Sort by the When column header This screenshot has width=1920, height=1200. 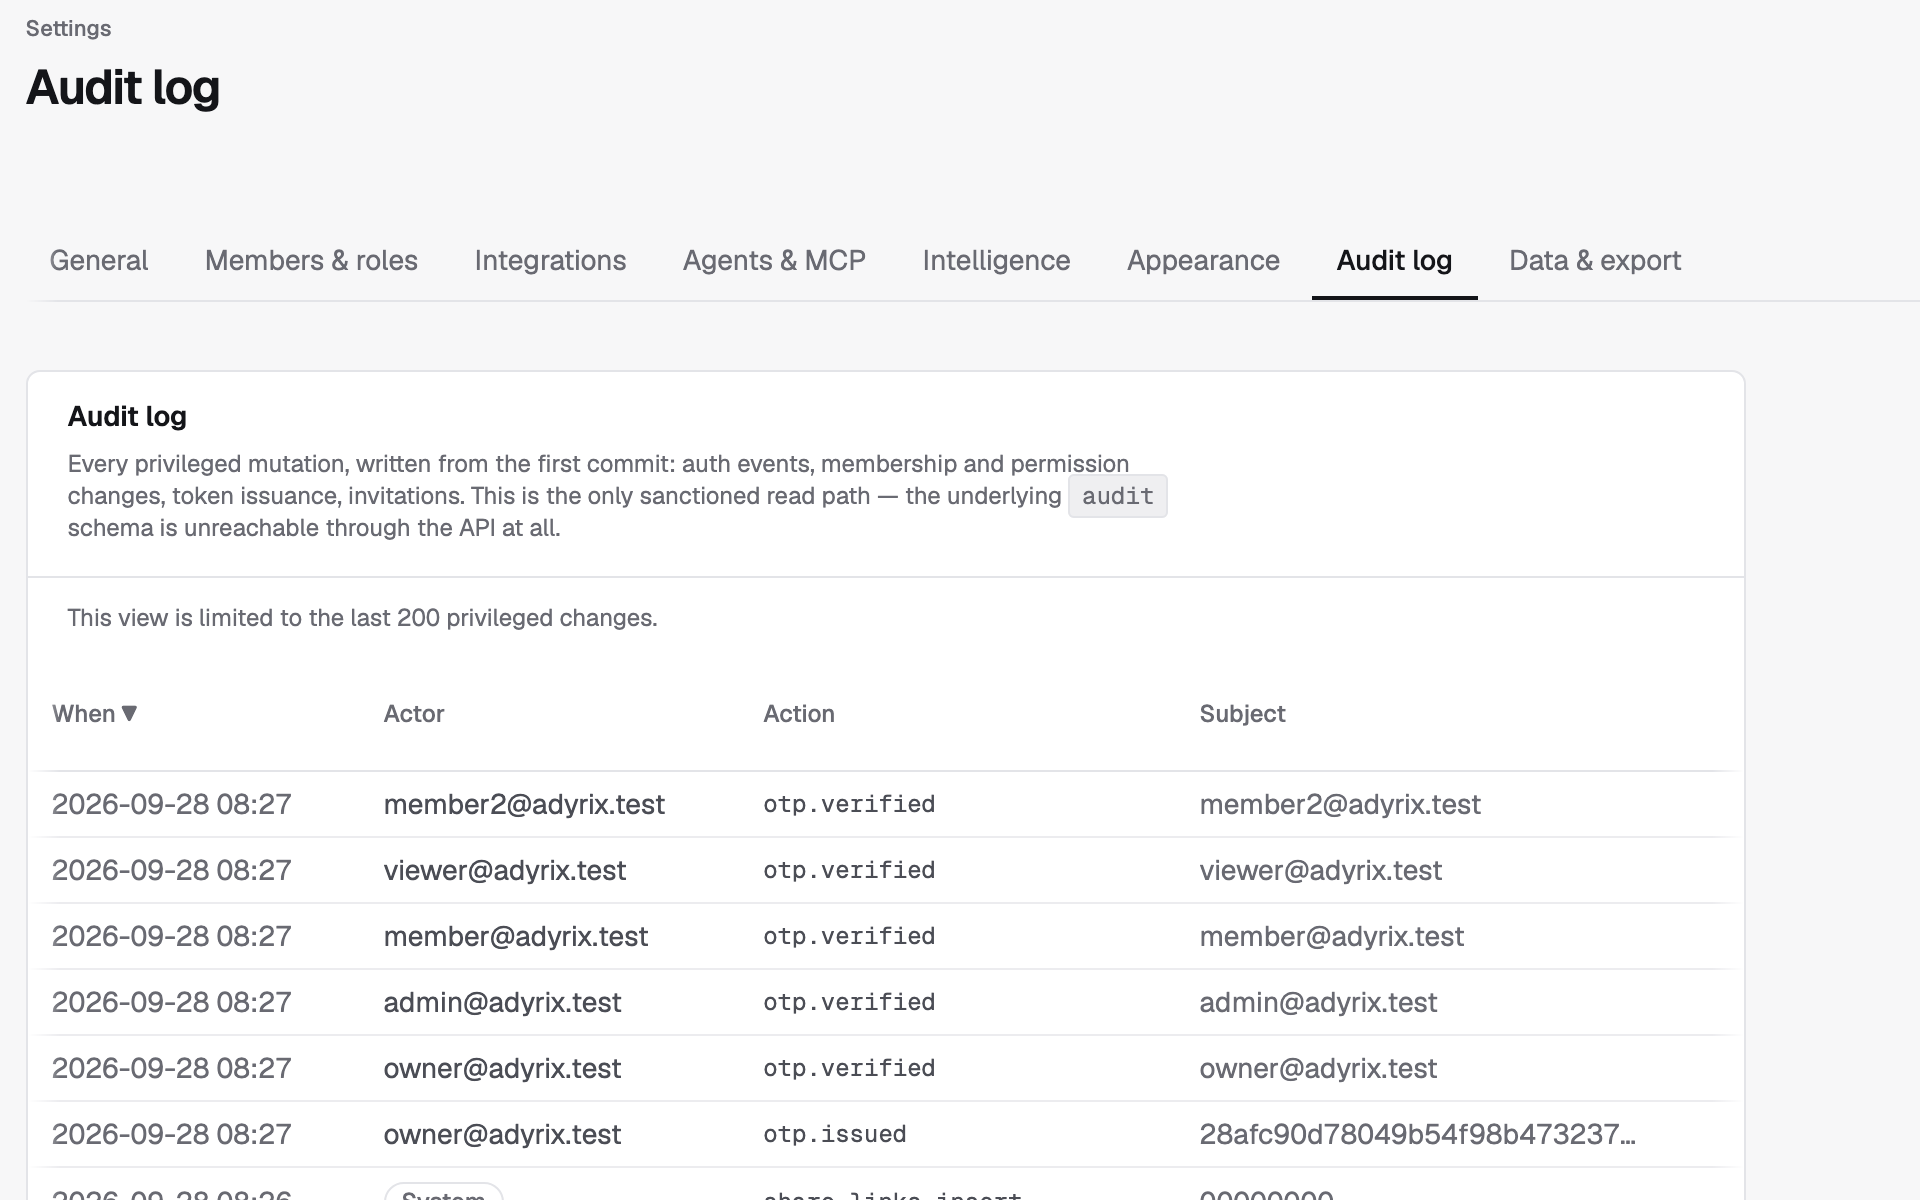94,713
